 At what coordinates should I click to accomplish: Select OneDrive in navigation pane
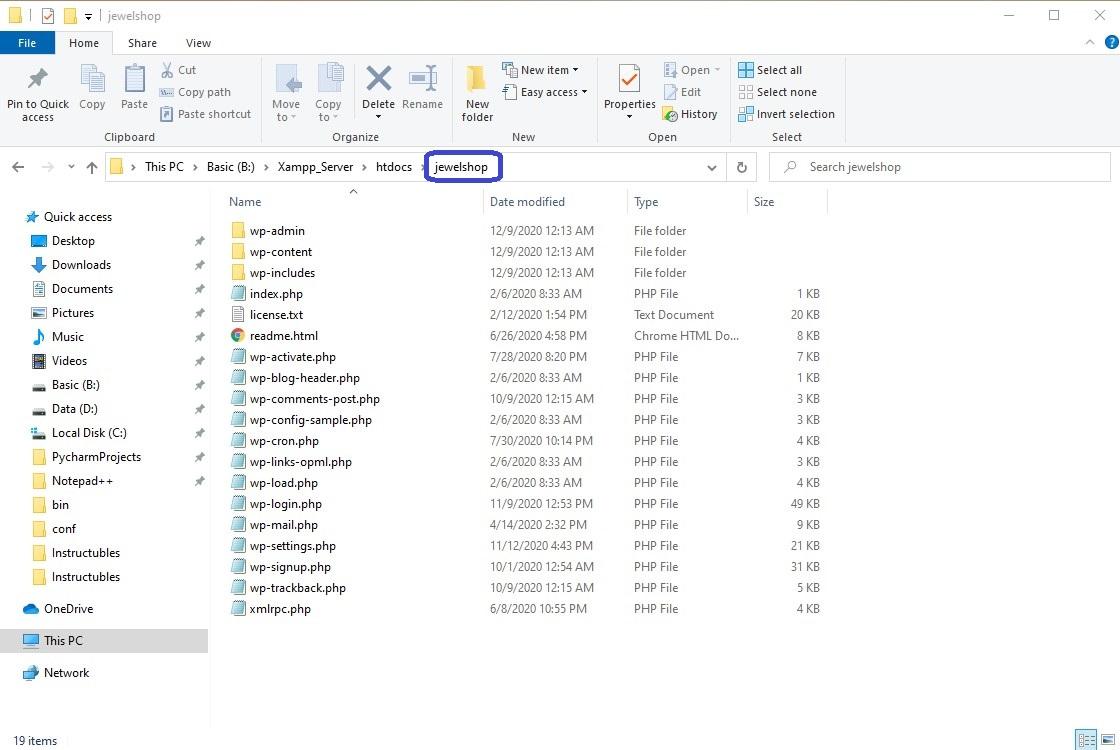click(x=68, y=609)
